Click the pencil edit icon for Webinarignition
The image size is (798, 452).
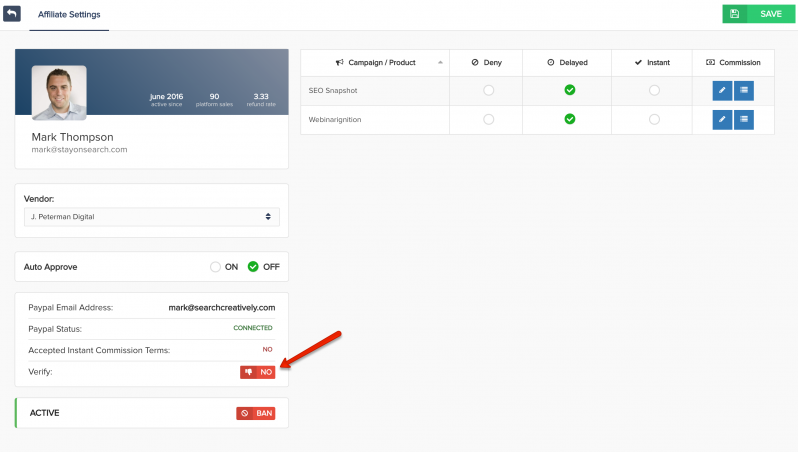click(722, 120)
